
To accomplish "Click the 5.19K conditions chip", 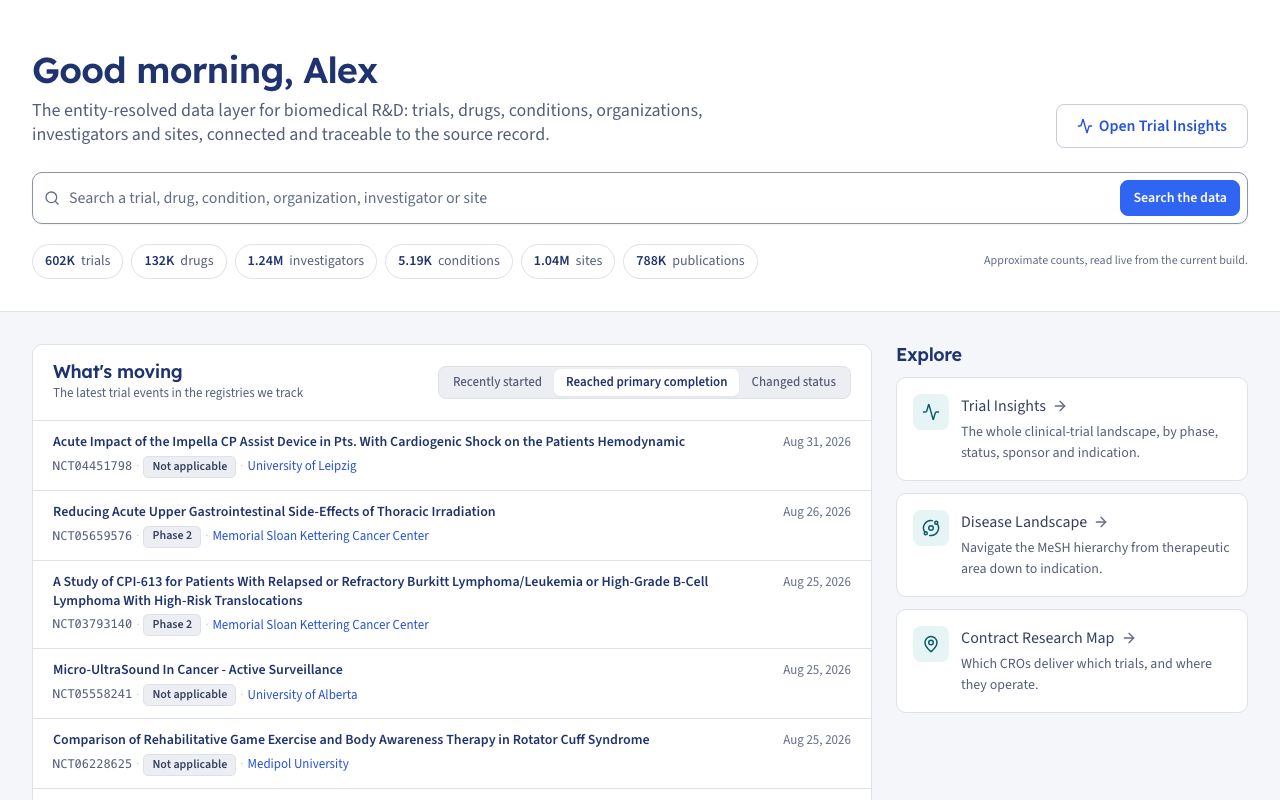I will (x=449, y=261).
